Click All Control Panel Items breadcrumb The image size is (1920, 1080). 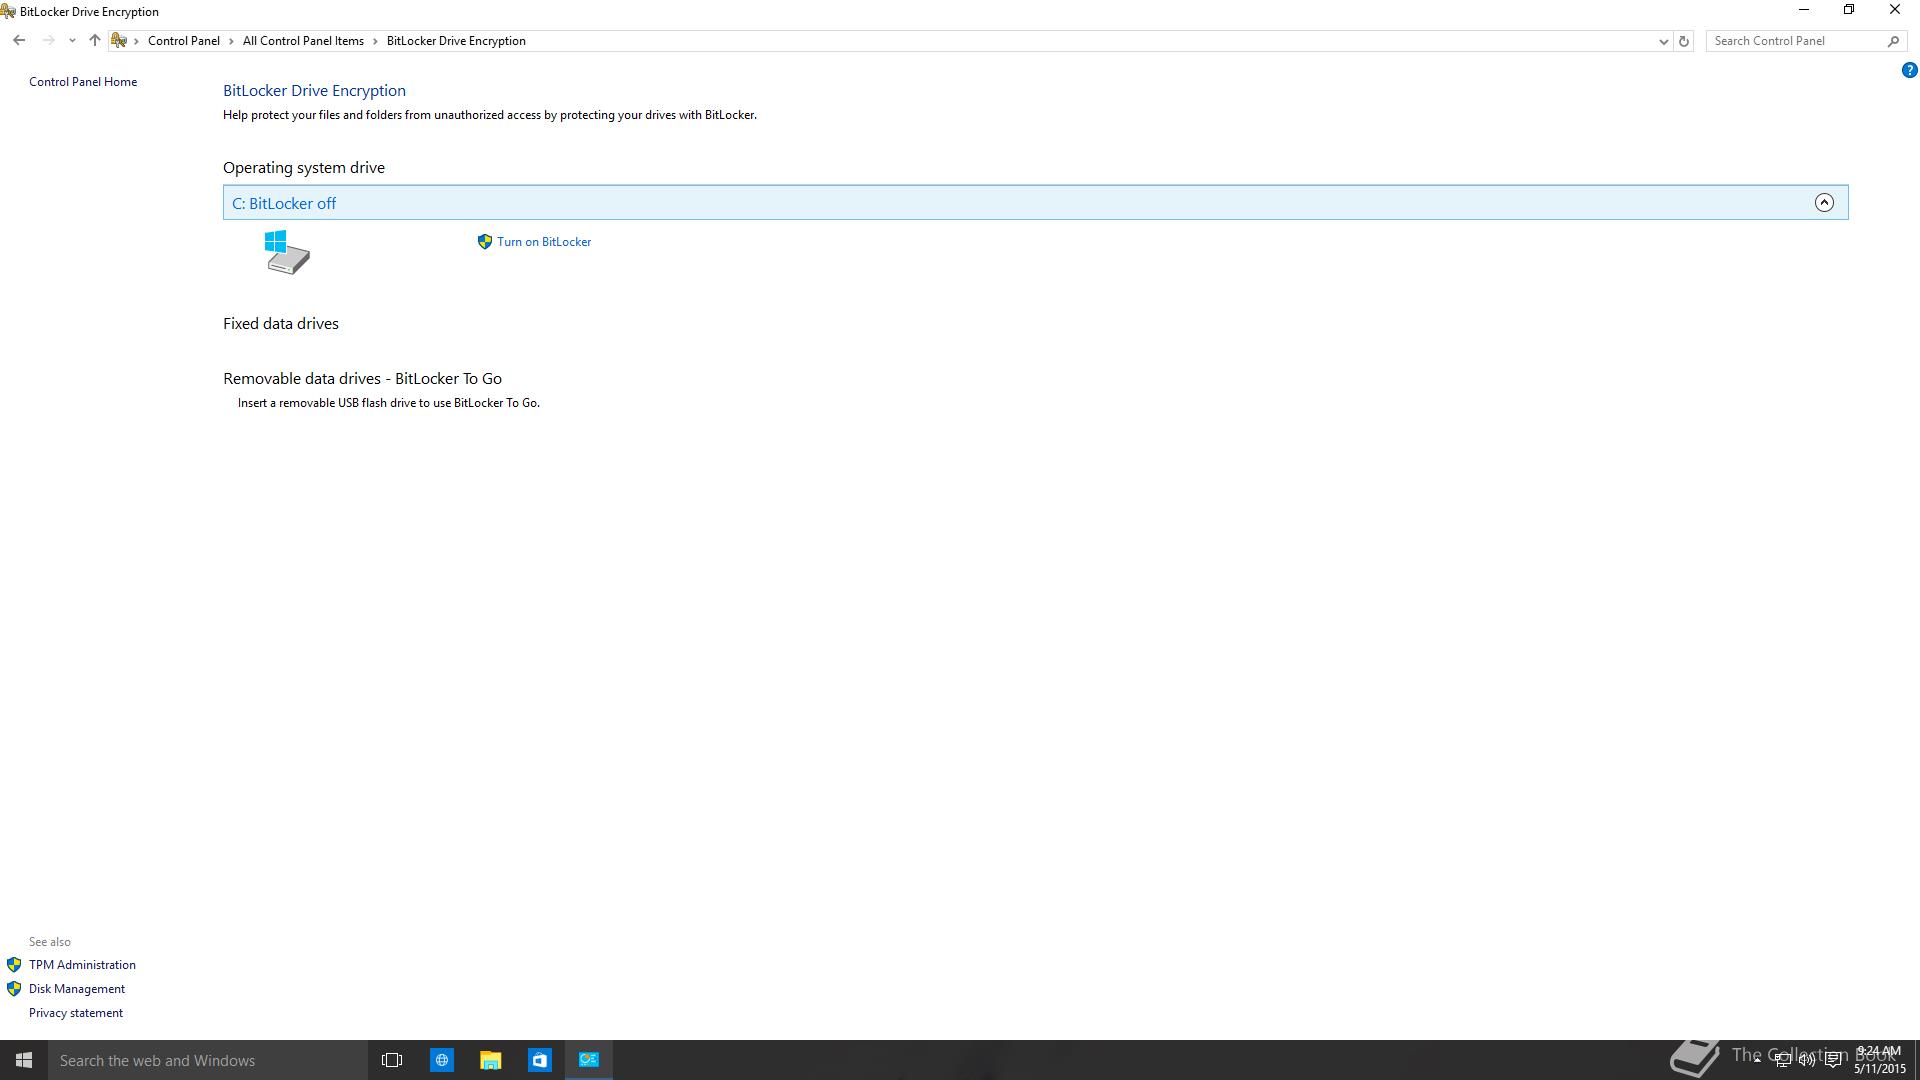point(303,41)
